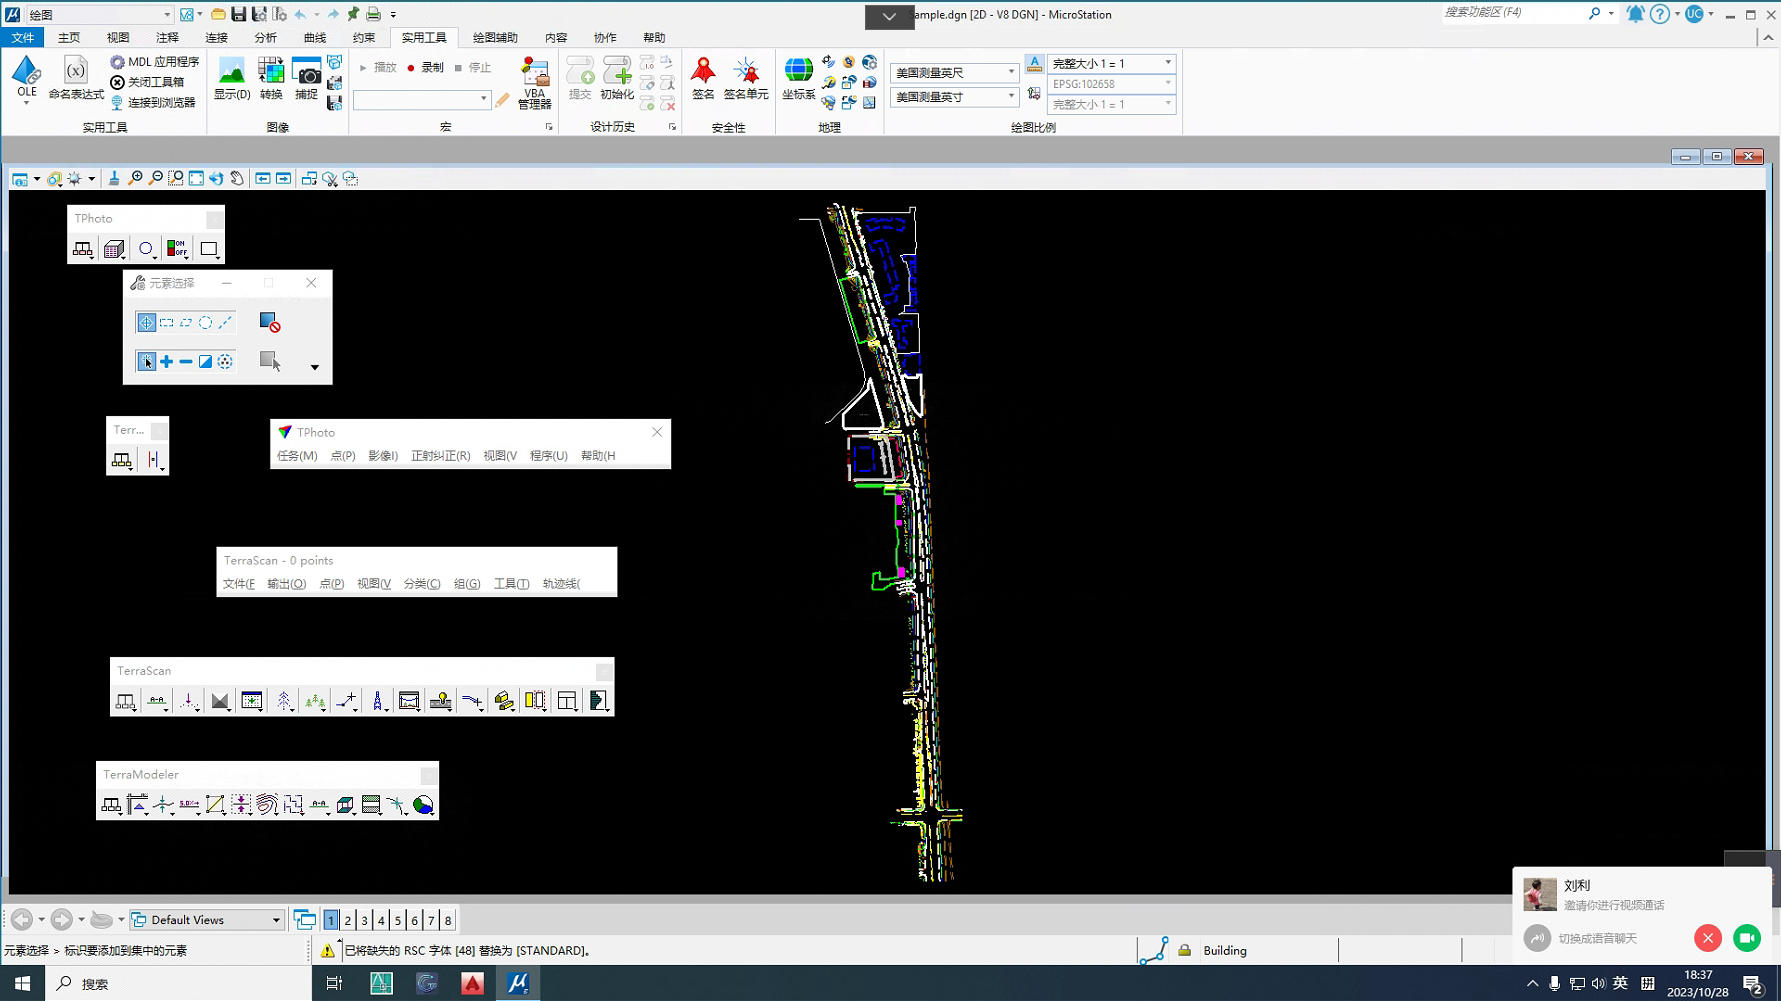Toggle view 1 button
The image size is (1781, 1001).
tap(331, 920)
